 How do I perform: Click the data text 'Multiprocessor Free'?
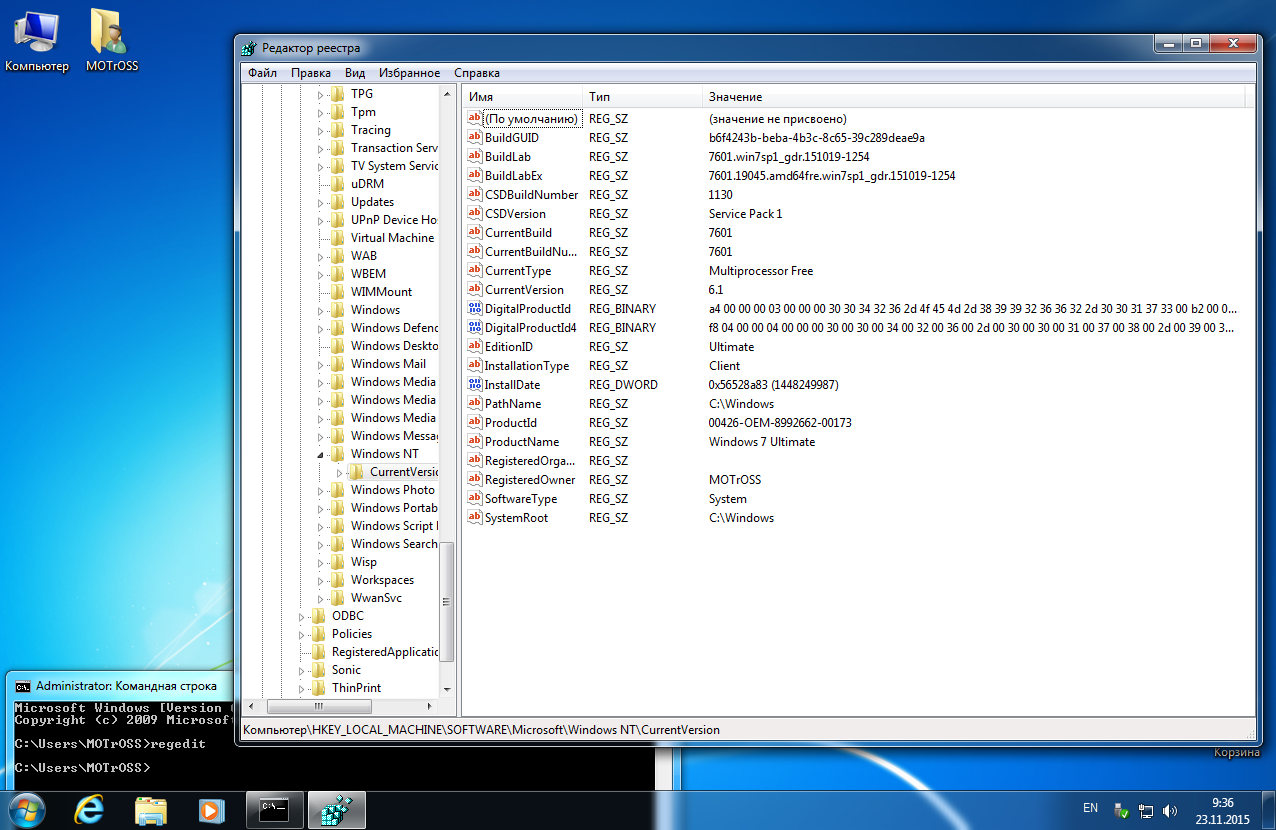pyautogui.click(x=761, y=270)
